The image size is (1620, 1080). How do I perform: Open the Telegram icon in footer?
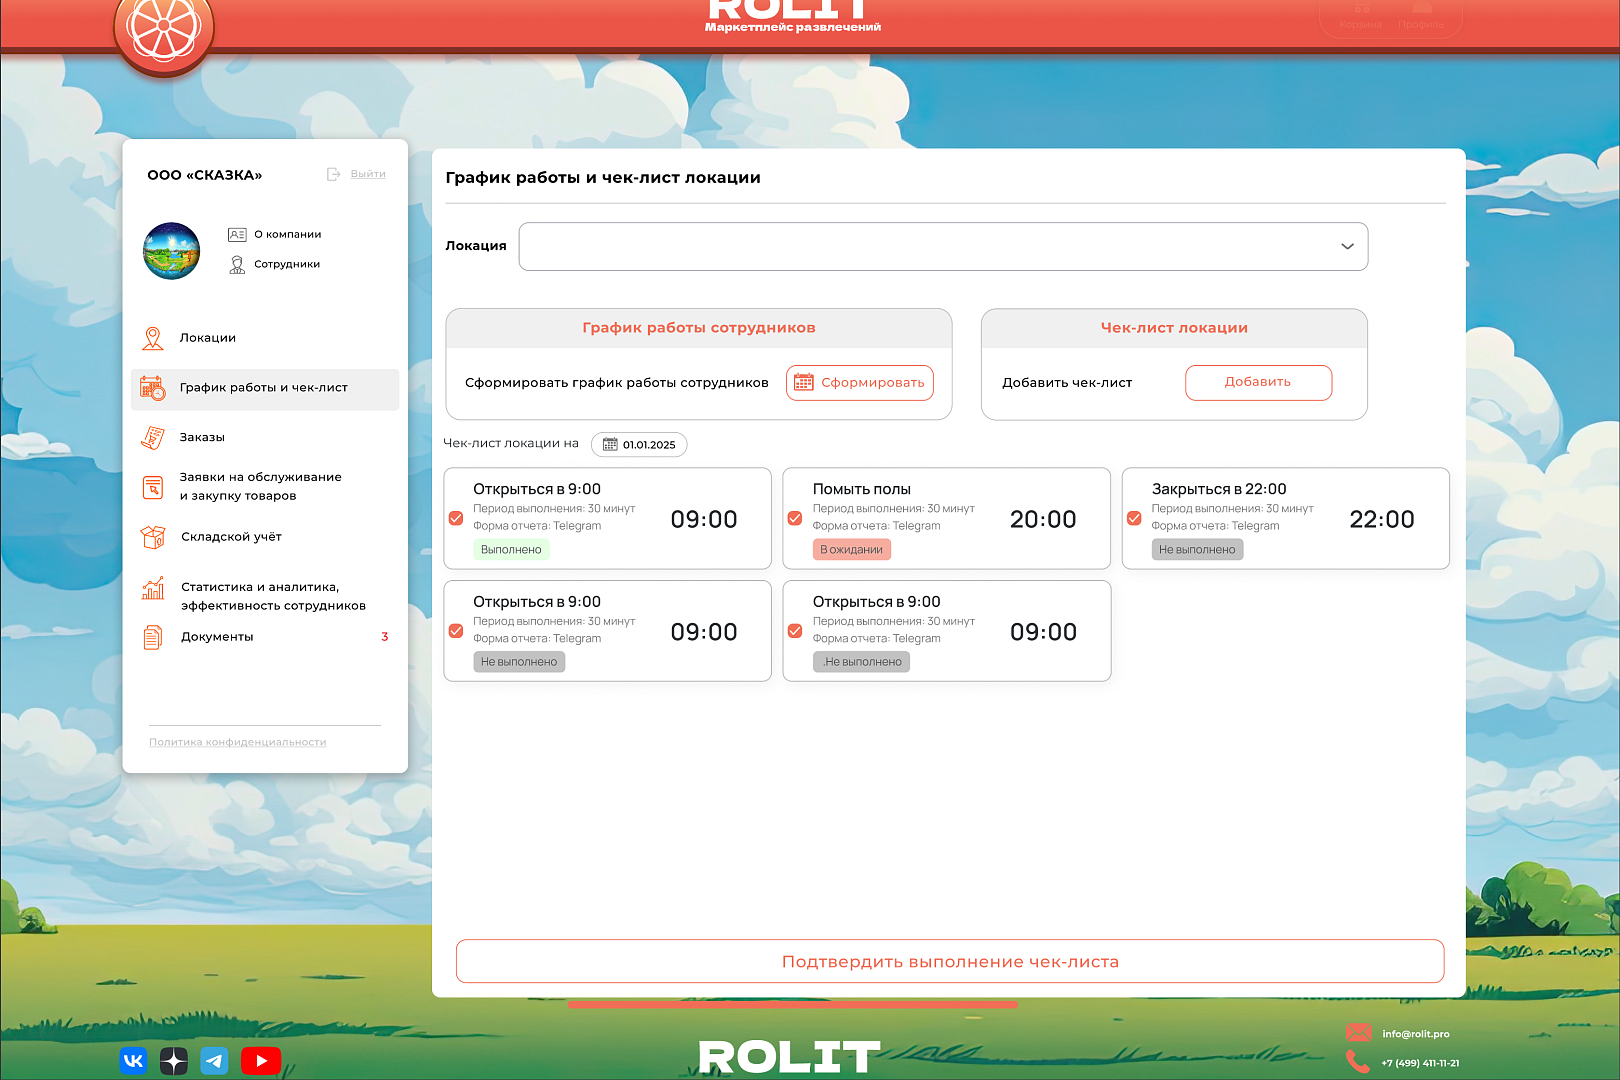(x=215, y=1061)
